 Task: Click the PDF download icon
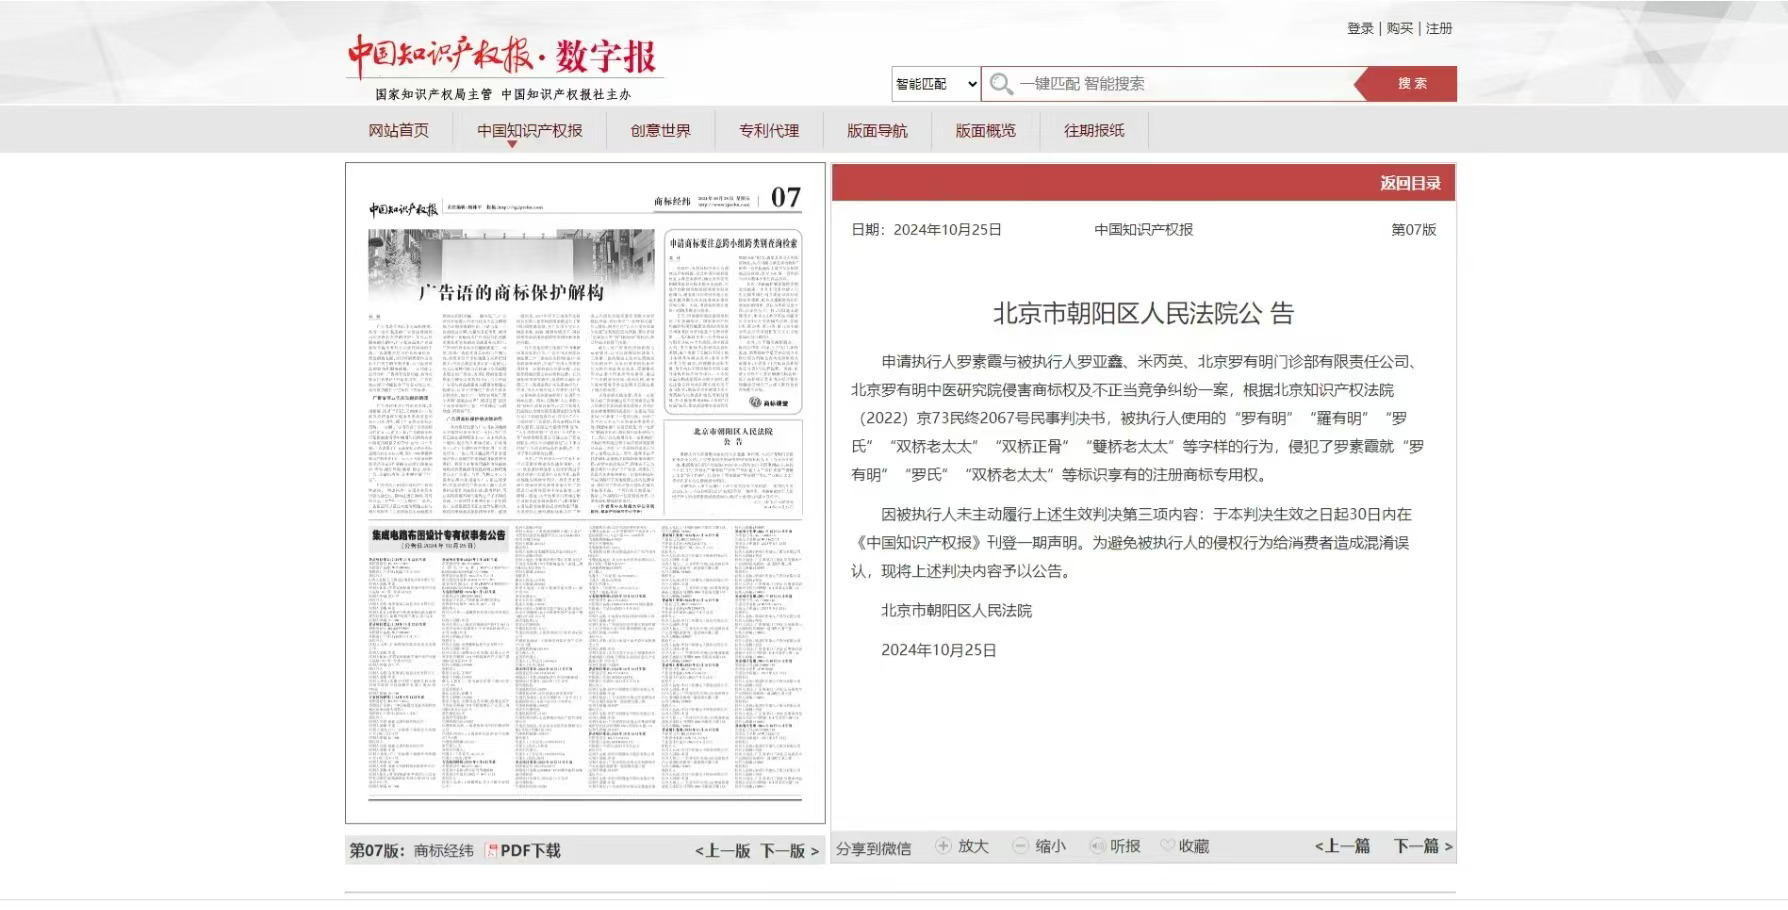[x=491, y=851]
